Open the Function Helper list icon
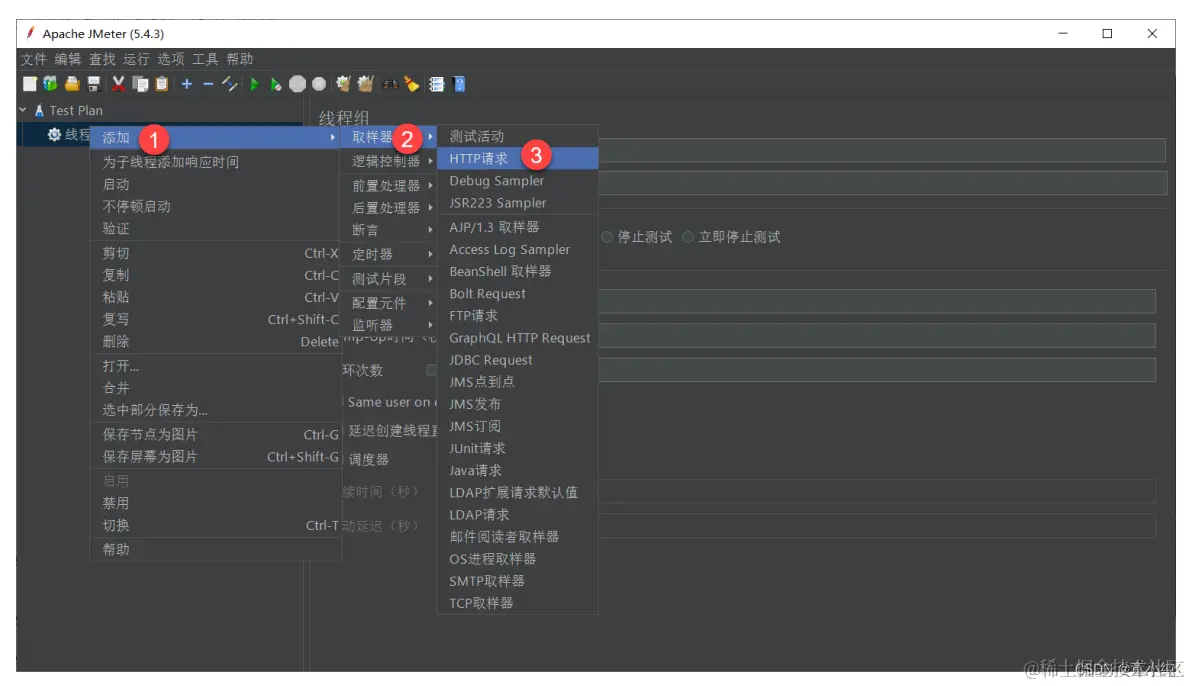The image size is (1191, 686). [437, 84]
